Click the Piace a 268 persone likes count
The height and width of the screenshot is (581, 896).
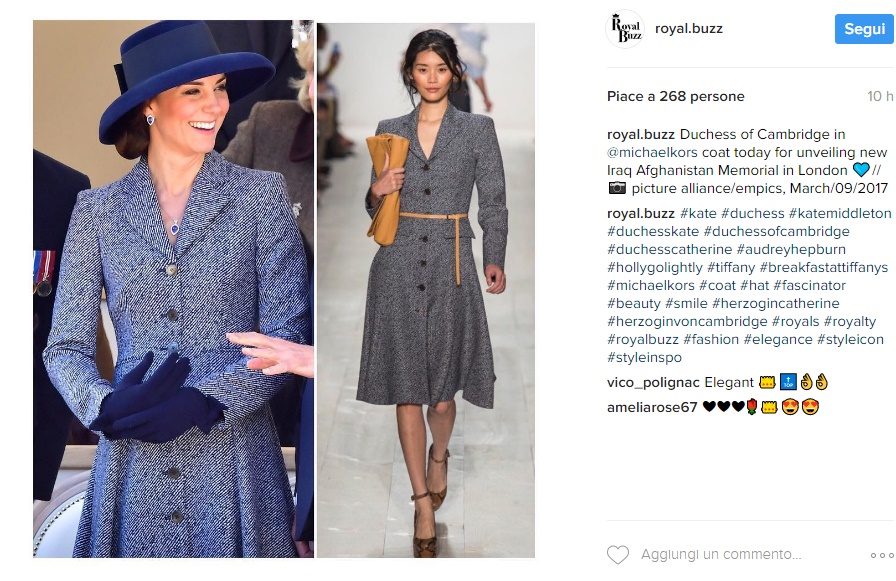(x=675, y=97)
